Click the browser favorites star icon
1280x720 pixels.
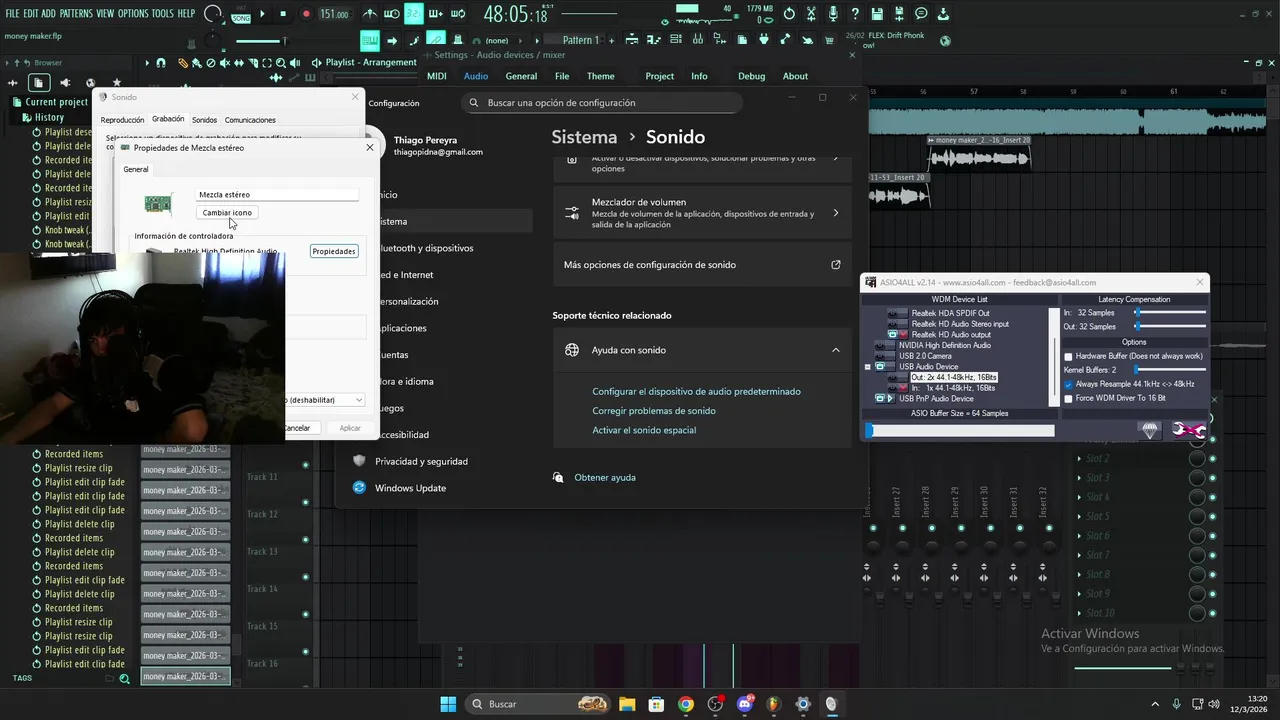pos(117,83)
